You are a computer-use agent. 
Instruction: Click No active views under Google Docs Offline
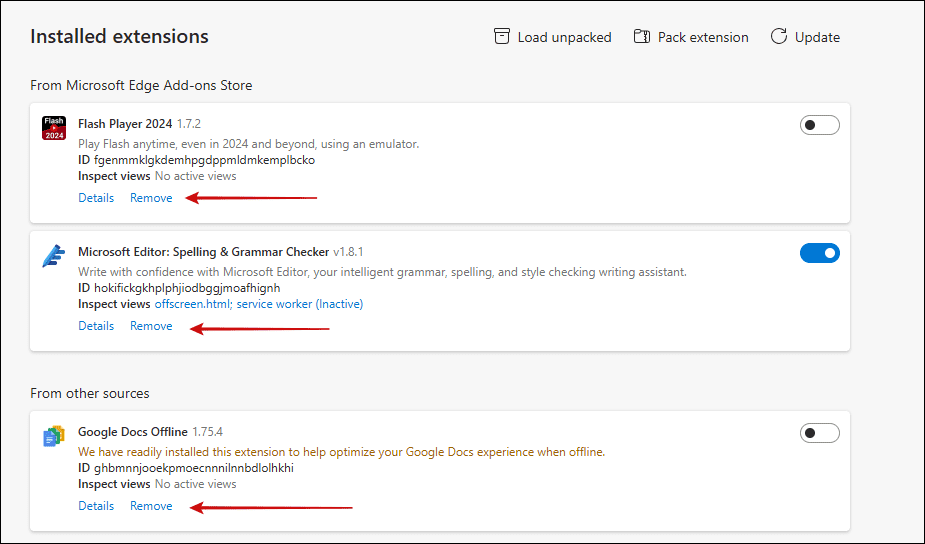195,484
